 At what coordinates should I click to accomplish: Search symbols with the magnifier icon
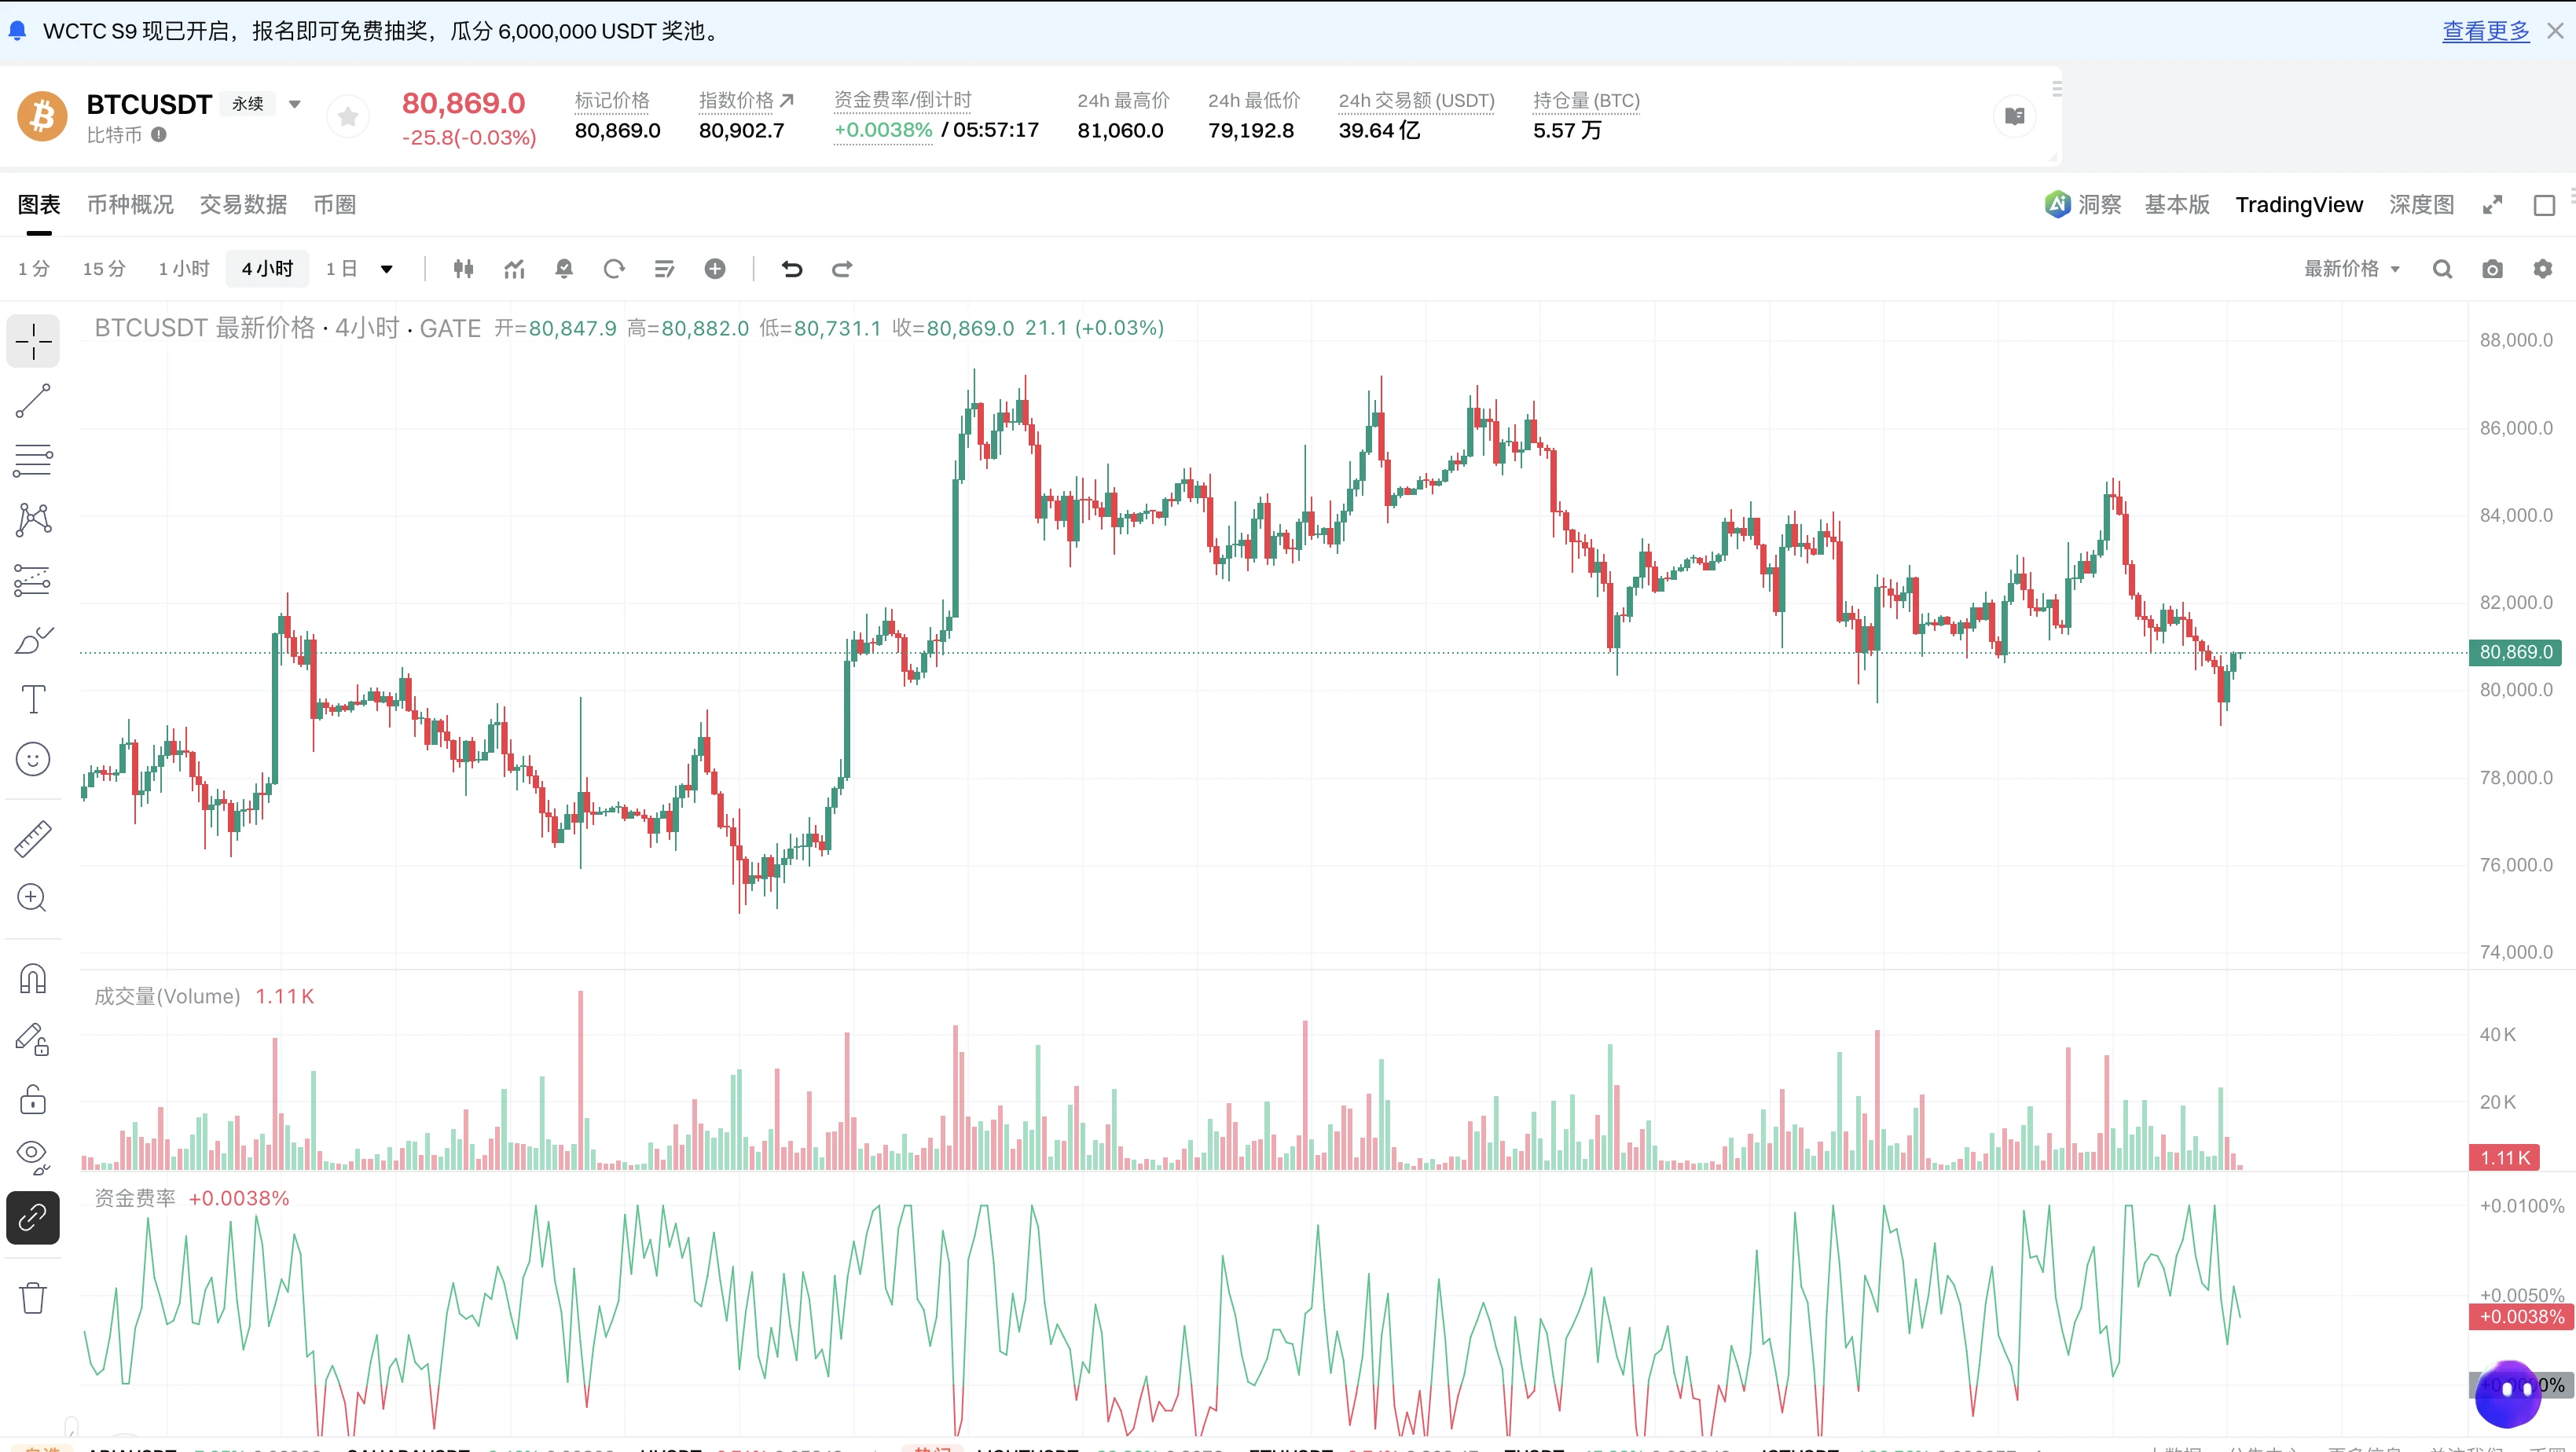click(x=2442, y=269)
